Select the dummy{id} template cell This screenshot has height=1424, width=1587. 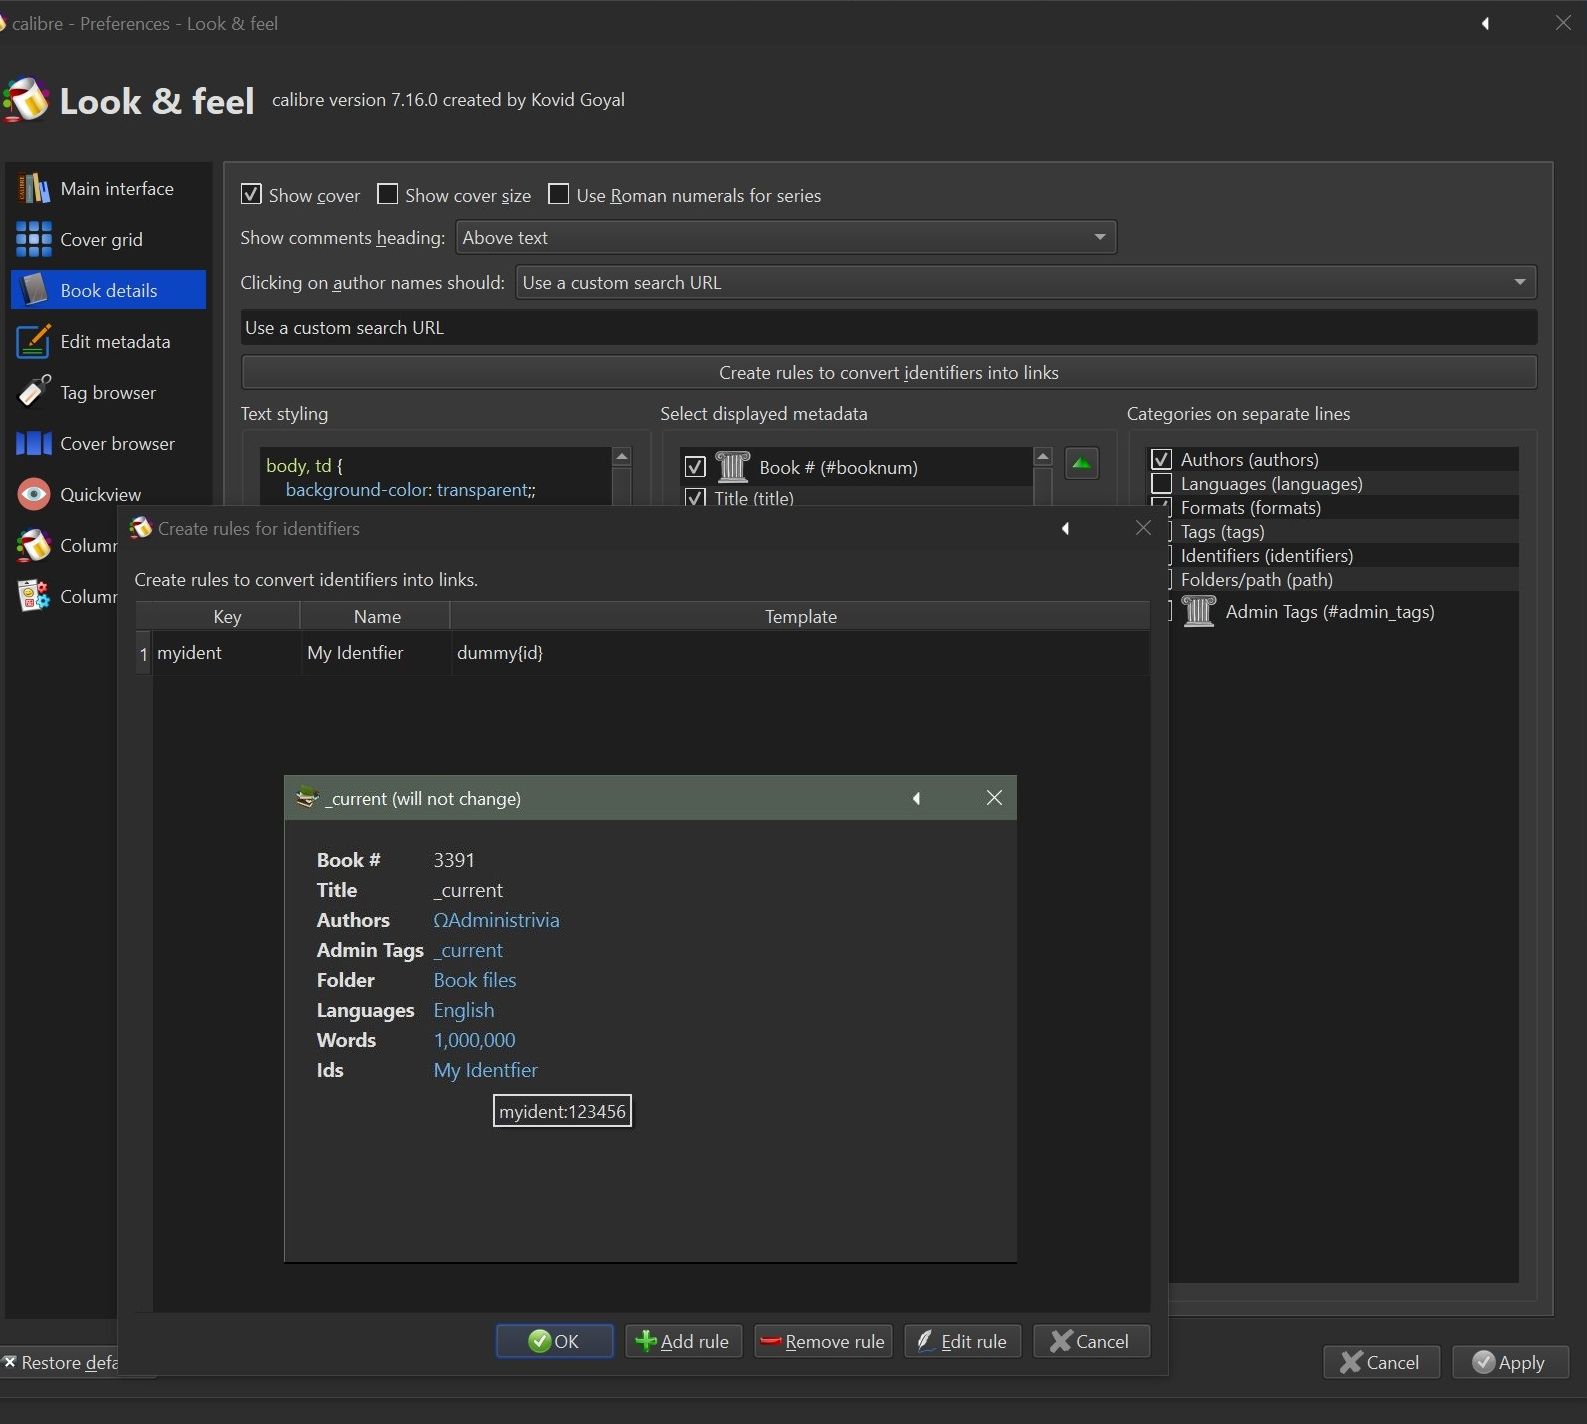[x=800, y=653]
